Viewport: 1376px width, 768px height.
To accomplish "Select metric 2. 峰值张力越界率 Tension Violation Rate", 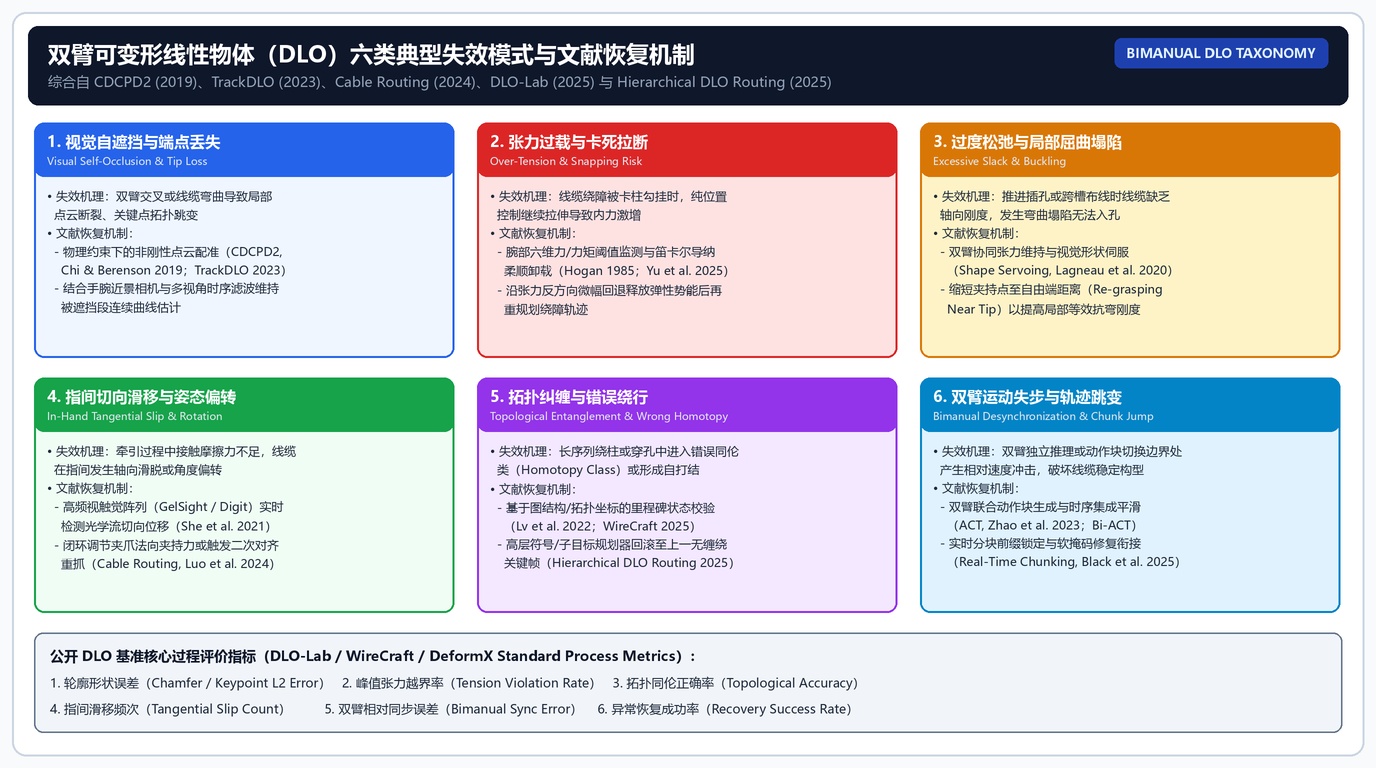I will tap(469, 683).
